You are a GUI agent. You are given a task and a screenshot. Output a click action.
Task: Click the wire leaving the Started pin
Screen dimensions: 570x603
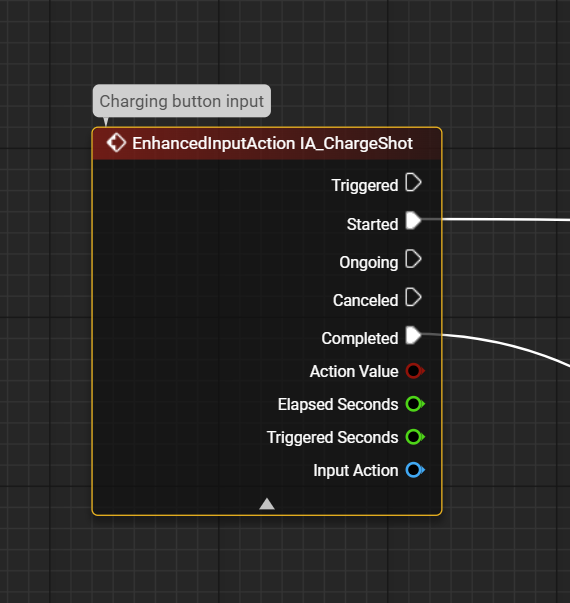[x=500, y=220]
